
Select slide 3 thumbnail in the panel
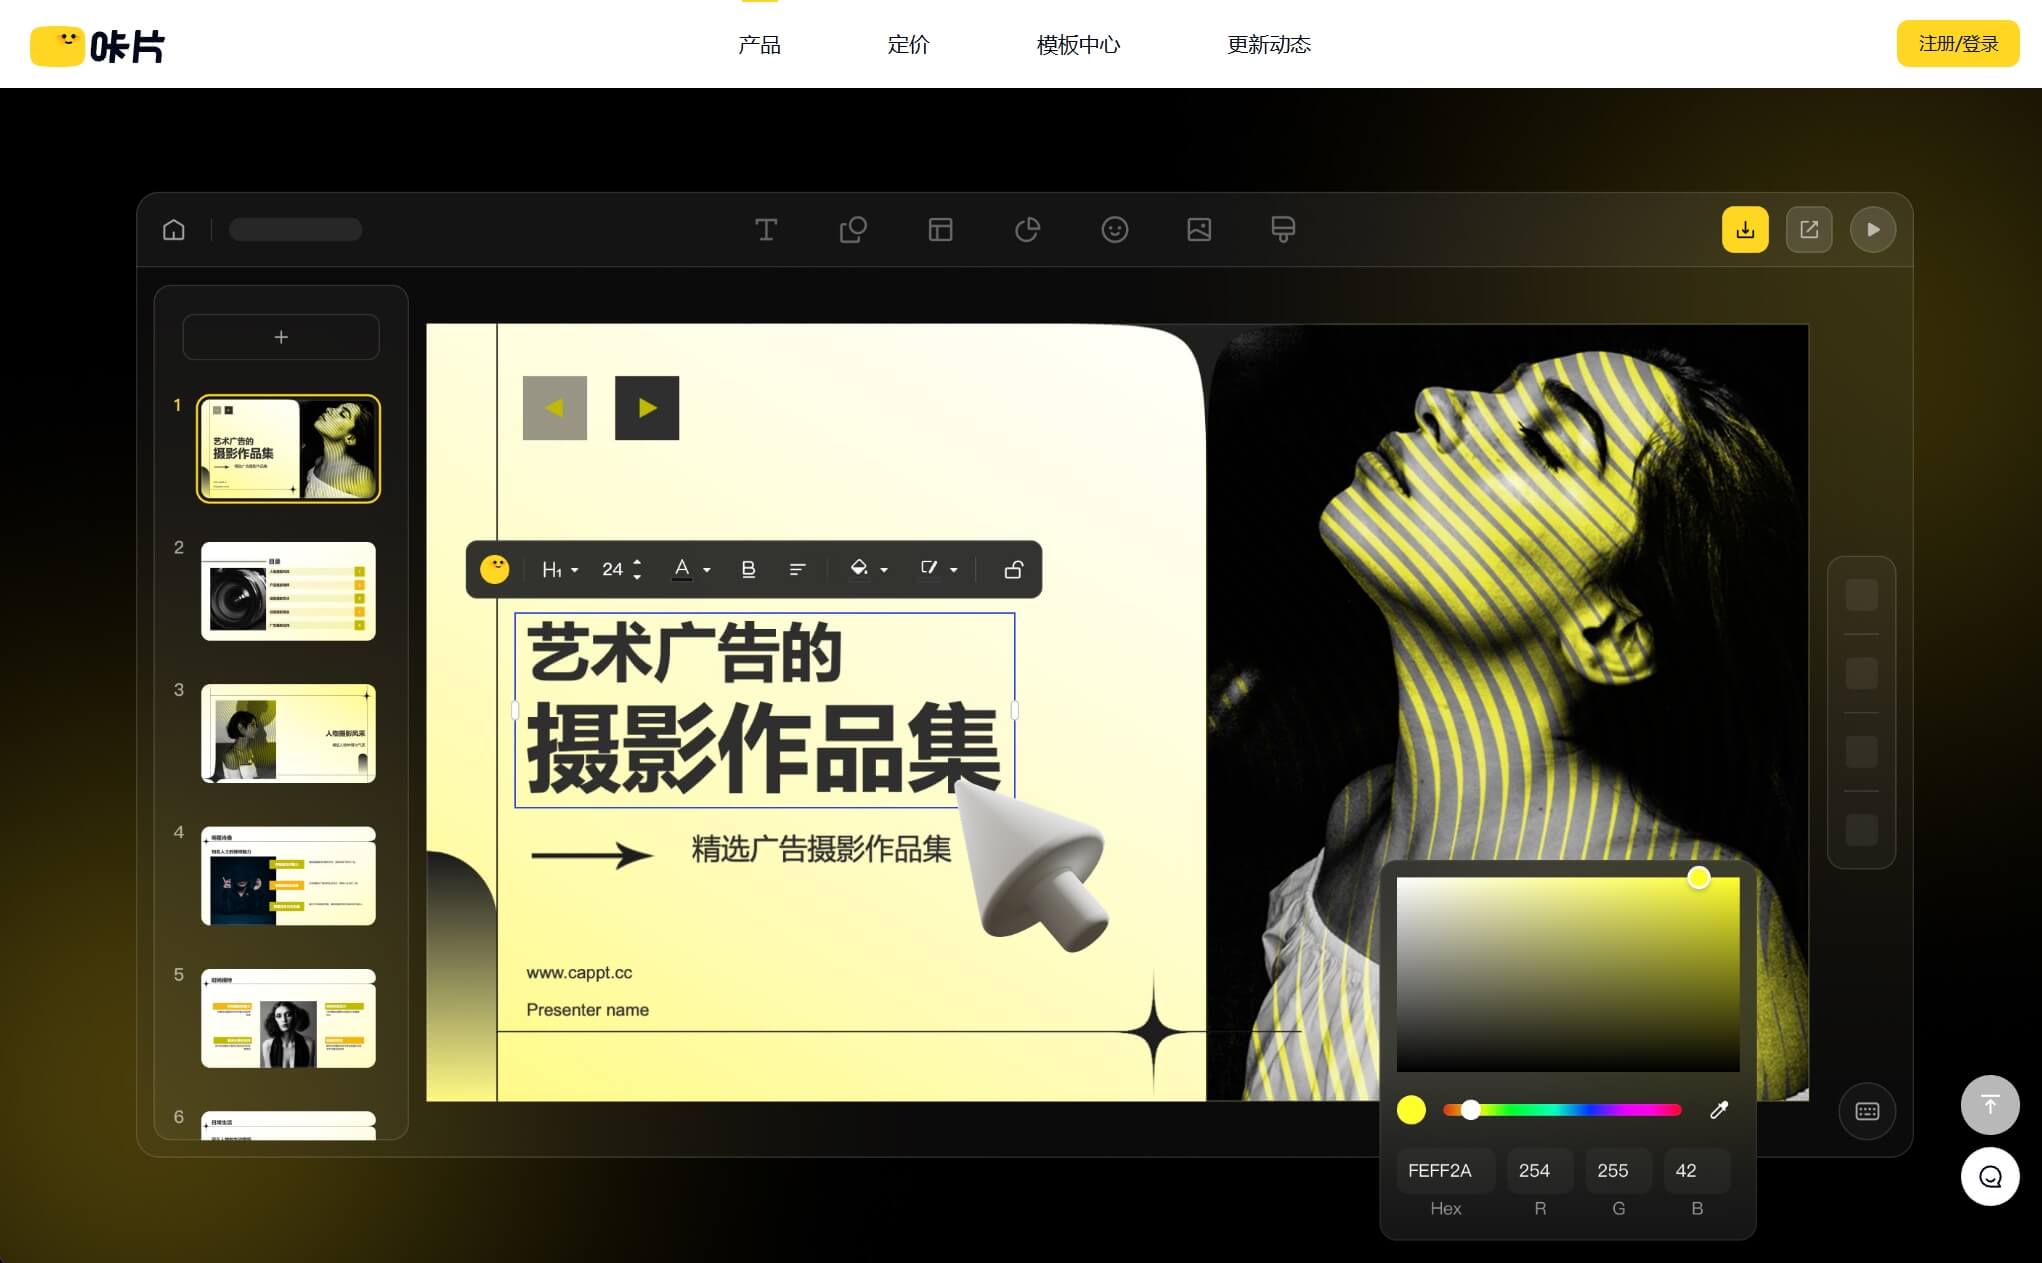pyautogui.click(x=288, y=734)
